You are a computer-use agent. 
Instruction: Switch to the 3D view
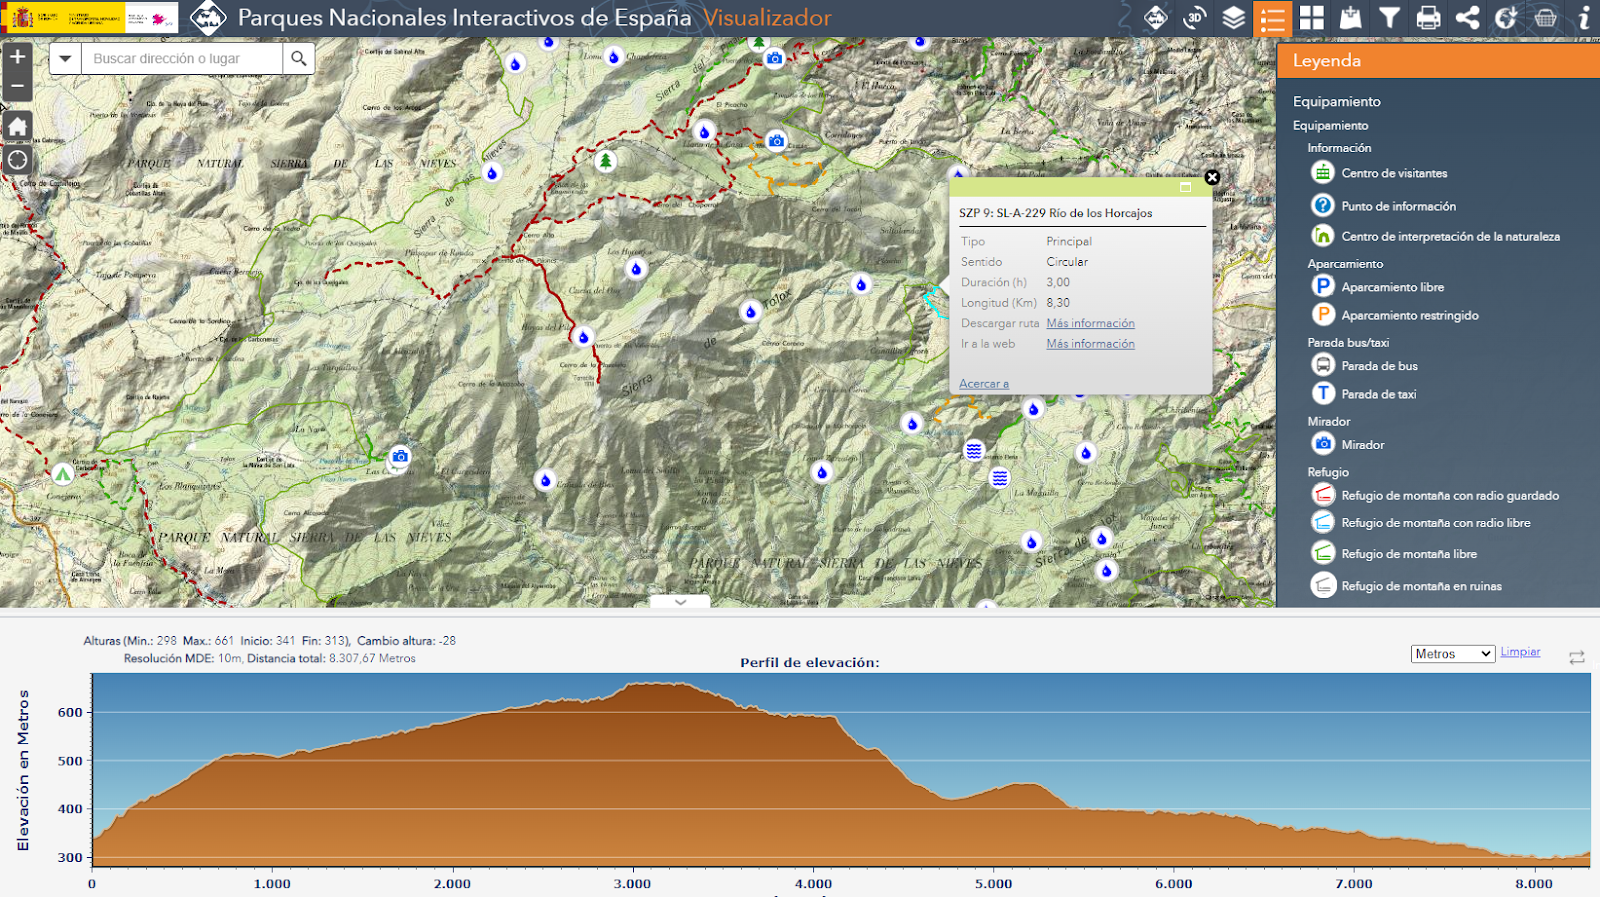(x=1195, y=18)
